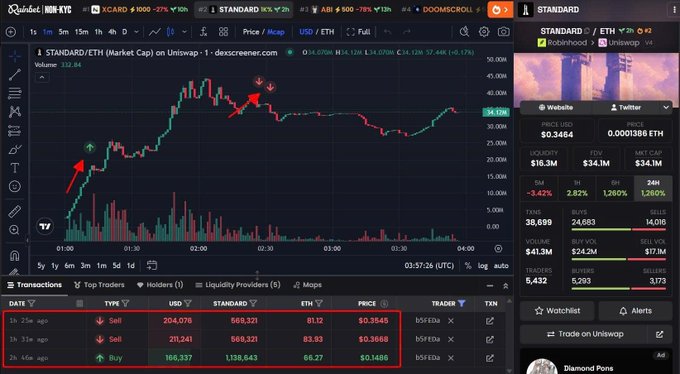This screenshot has width=680, height=374.
Task: Expand the transactions panel upward
Action: pos(505,285)
